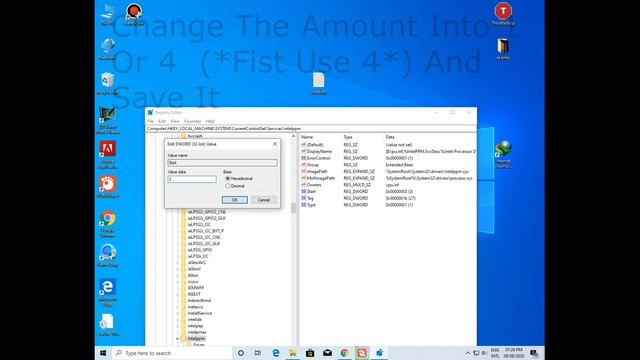
Task: Select the DisplayName value icon
Action: click(x=304, y=151)
